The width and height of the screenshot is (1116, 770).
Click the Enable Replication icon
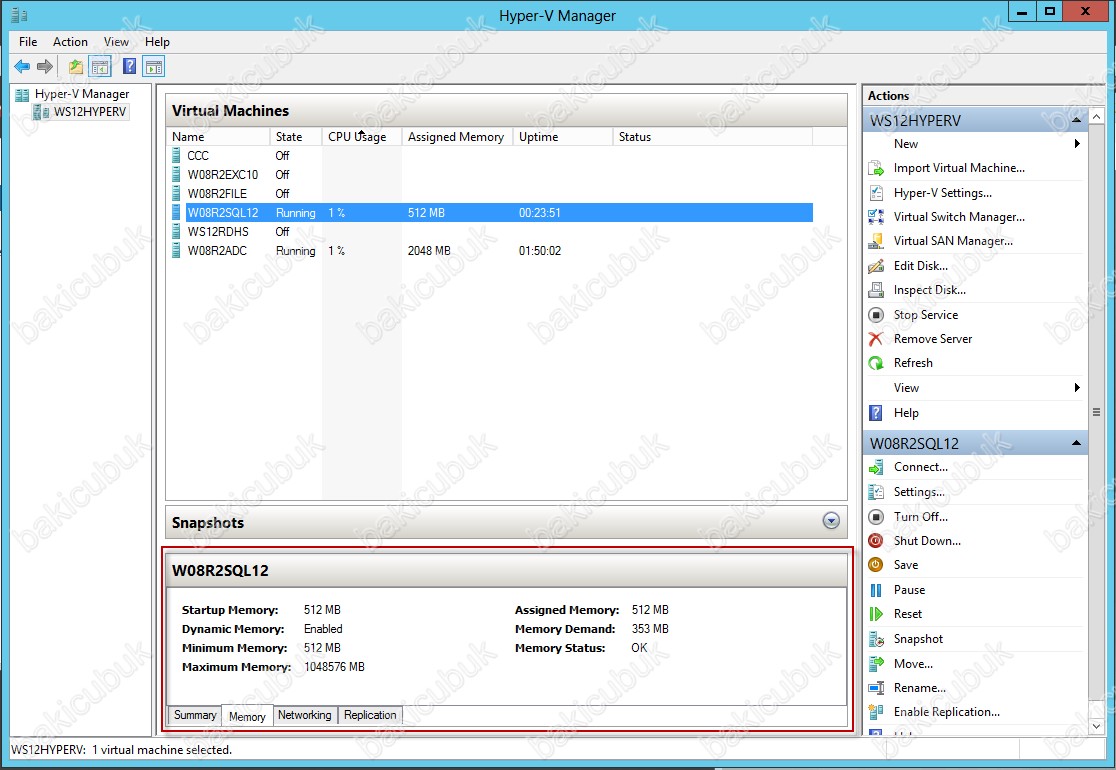pos(876,712)
